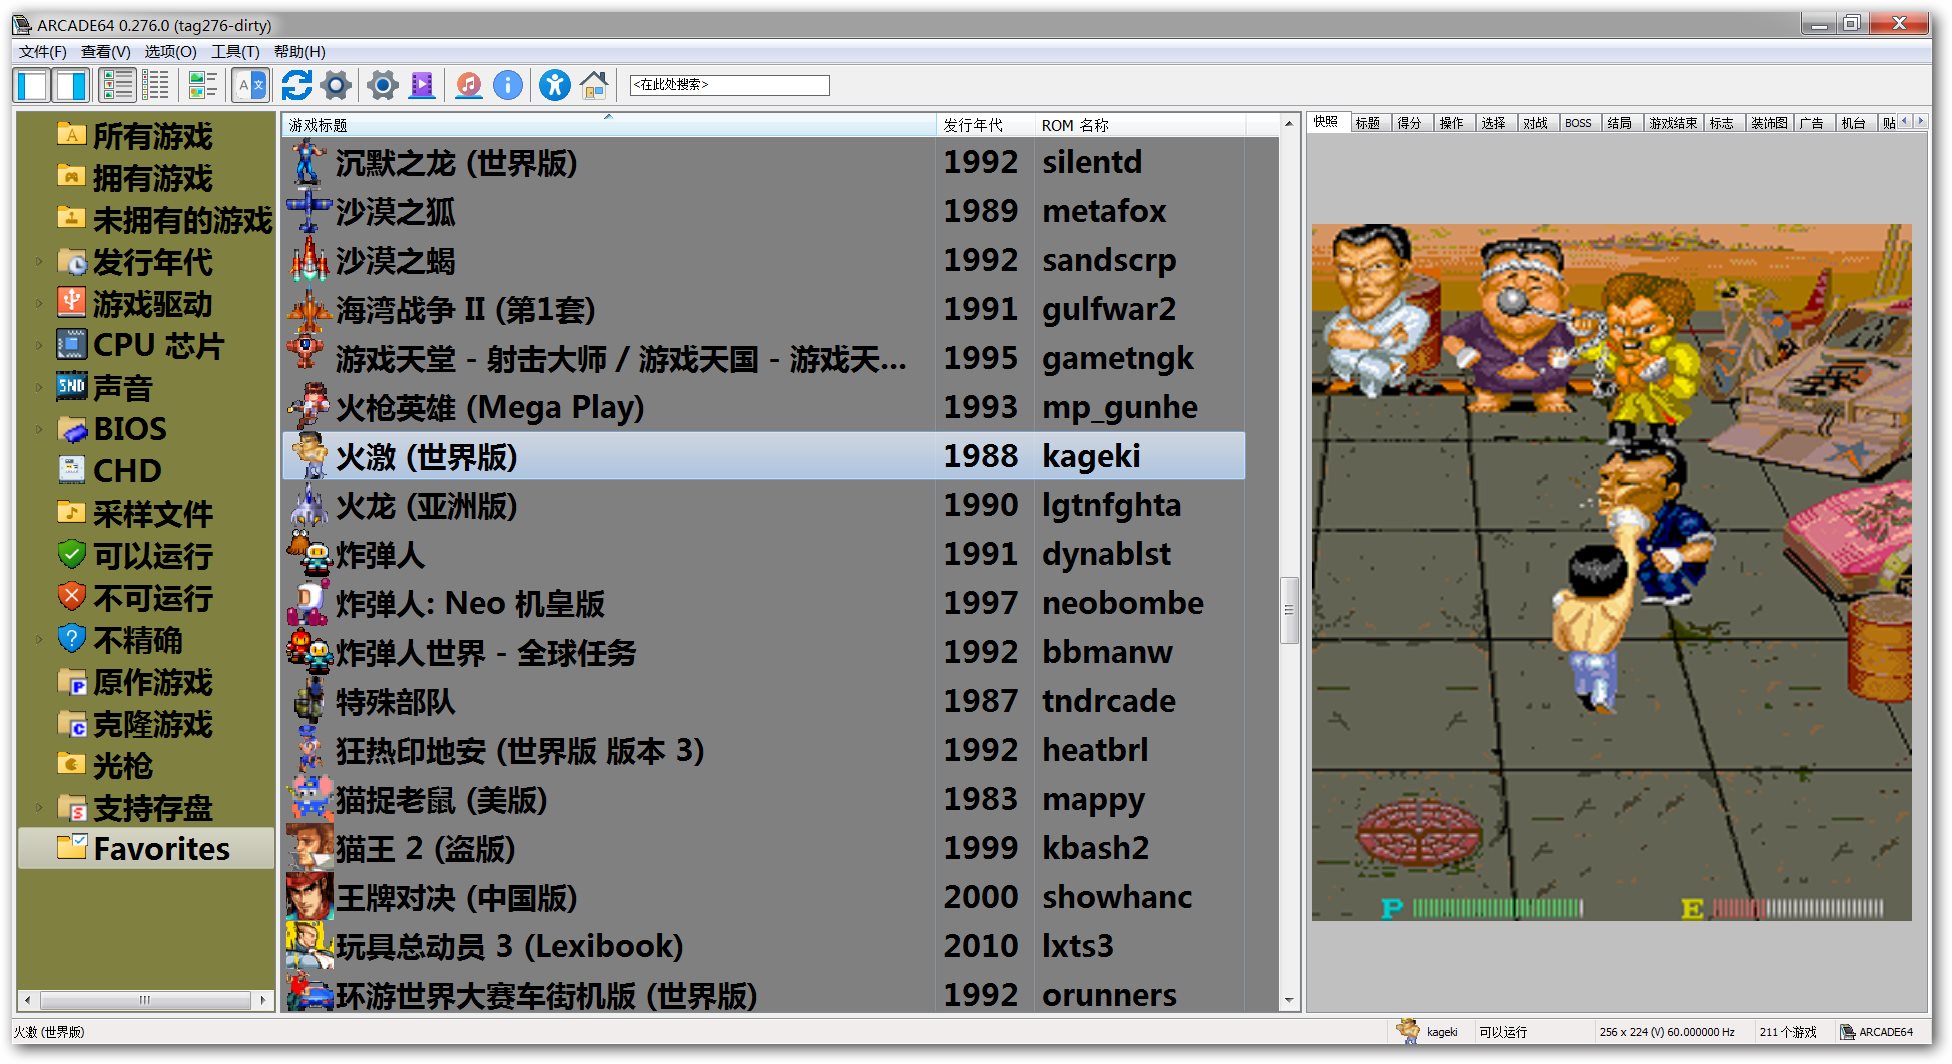
Task: Toggle the picture area panel button
Action: pyautogui.click(x=71, y=86)
